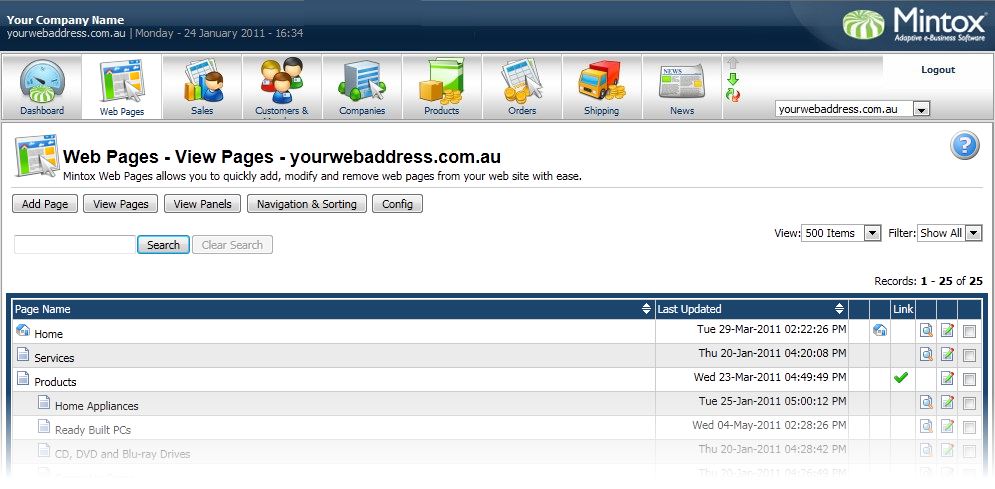Screen dimensions: 995x489
Task: Edit the Services page with pencil icon
Action: point(947,355)
